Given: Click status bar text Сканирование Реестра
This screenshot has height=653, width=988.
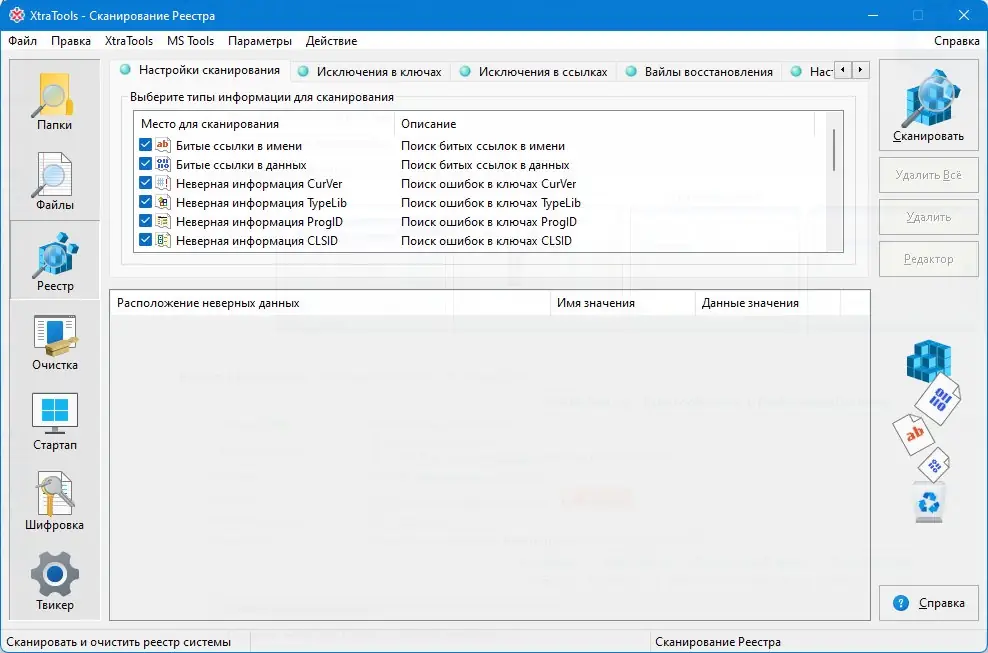Looking at the screenshot, I should pyautogui.click(x=718, y=642).
